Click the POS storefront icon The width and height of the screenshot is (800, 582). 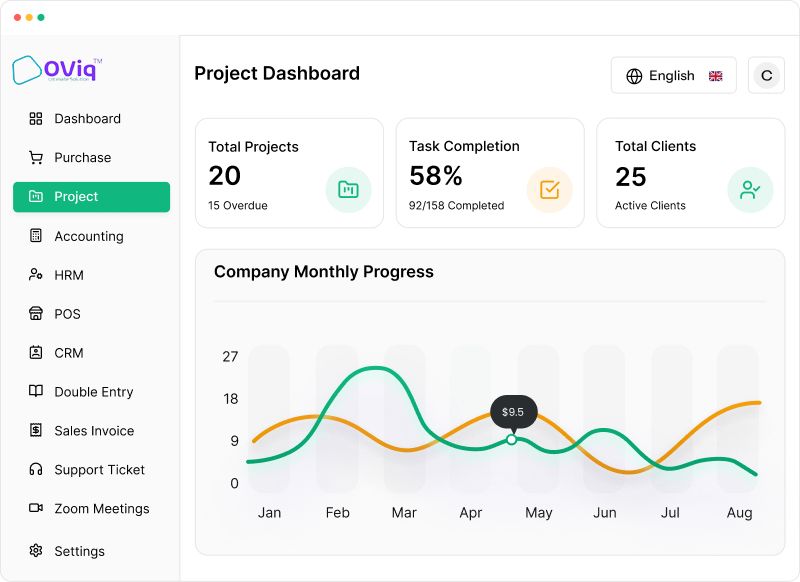[36, 313]
